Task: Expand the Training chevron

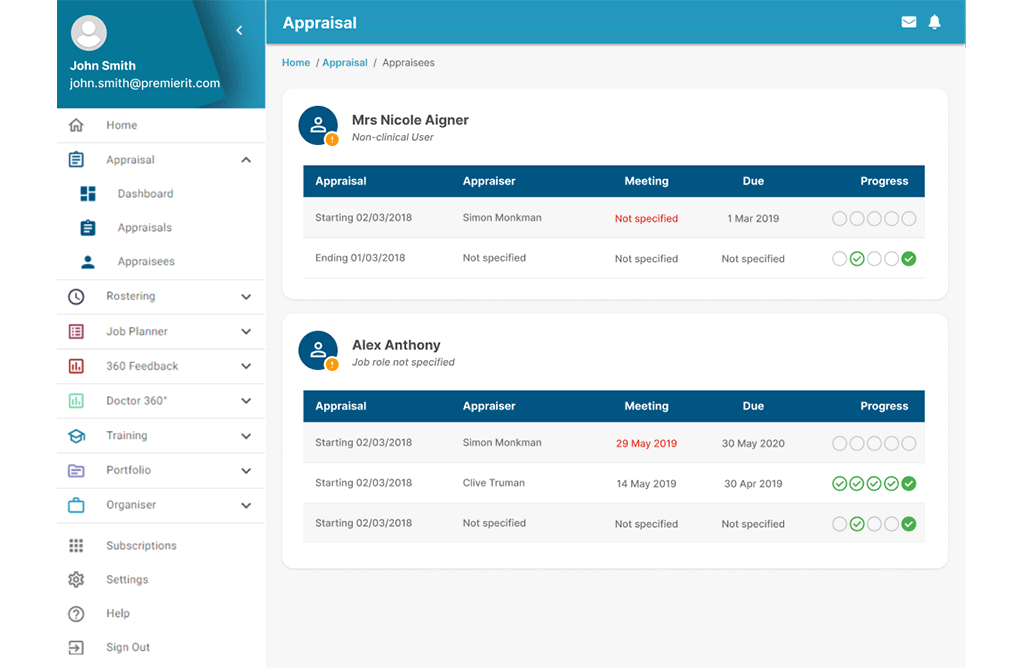Action: tap(246, 436)
